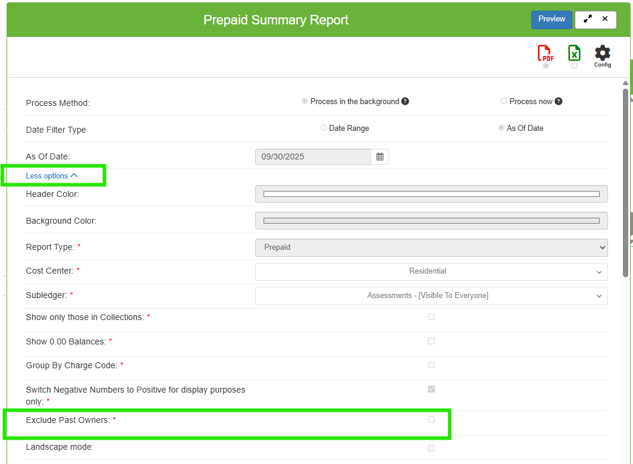
Task: Select As Of Date filter type
Action: (502, 128)
